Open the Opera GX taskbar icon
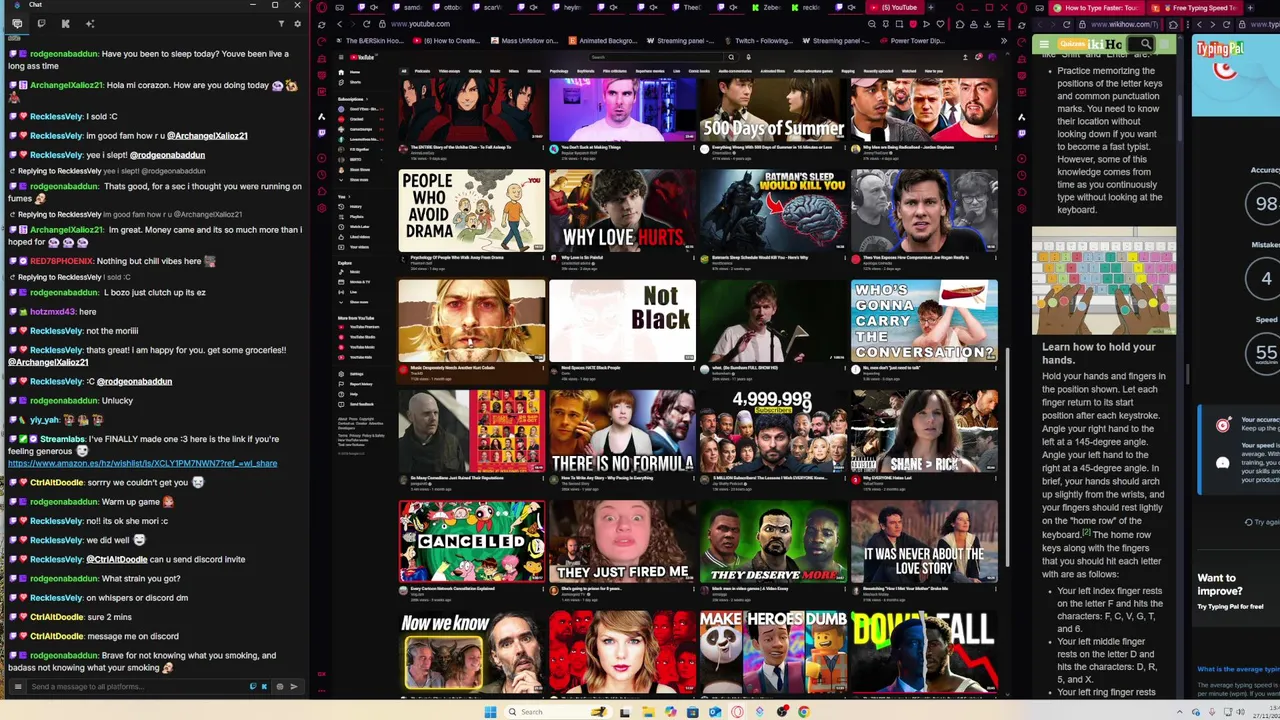 pyautogui.click(x=737, y=711)
